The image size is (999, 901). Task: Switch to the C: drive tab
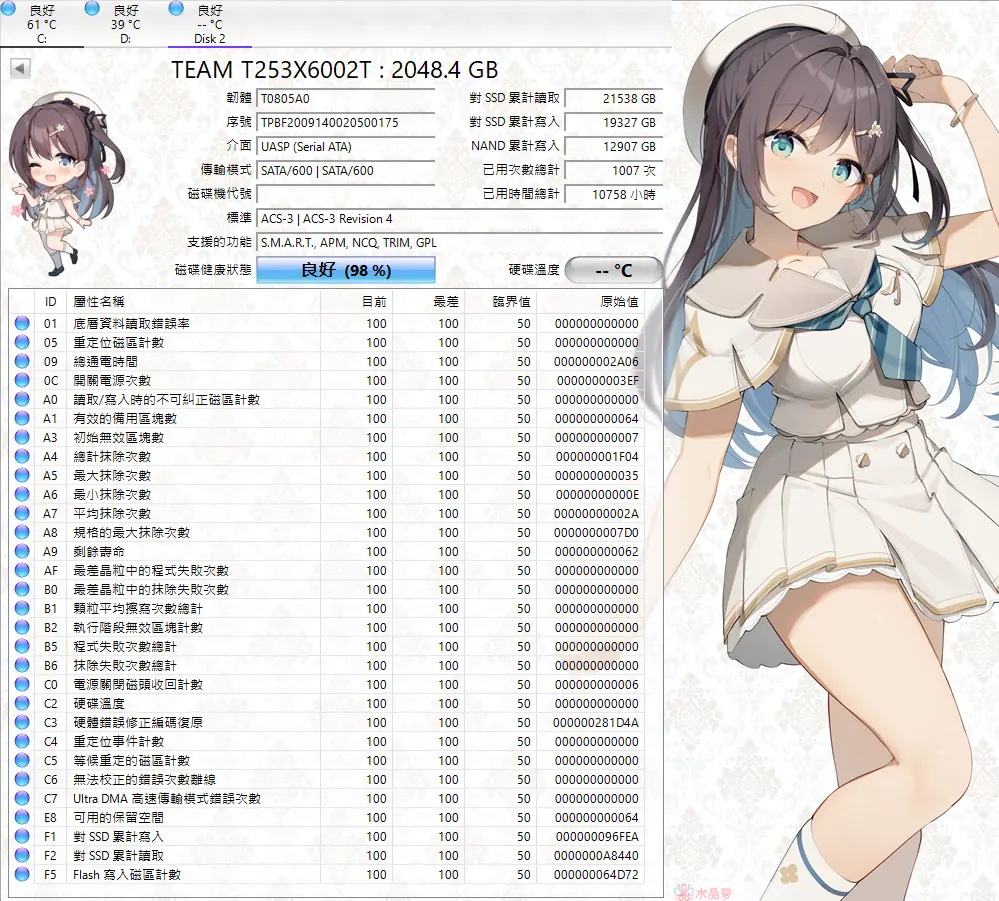42,24
